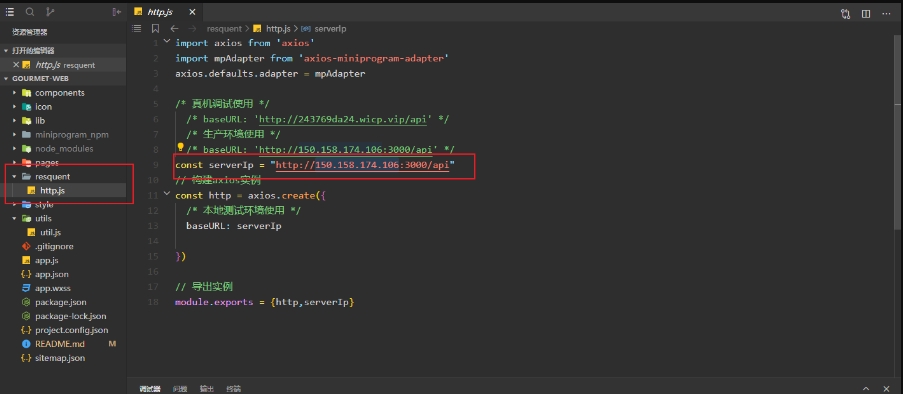Viewport: 903px width, 394px height.
Task: Open the commented URL link on line 8
Action: (x=346, y=150)
